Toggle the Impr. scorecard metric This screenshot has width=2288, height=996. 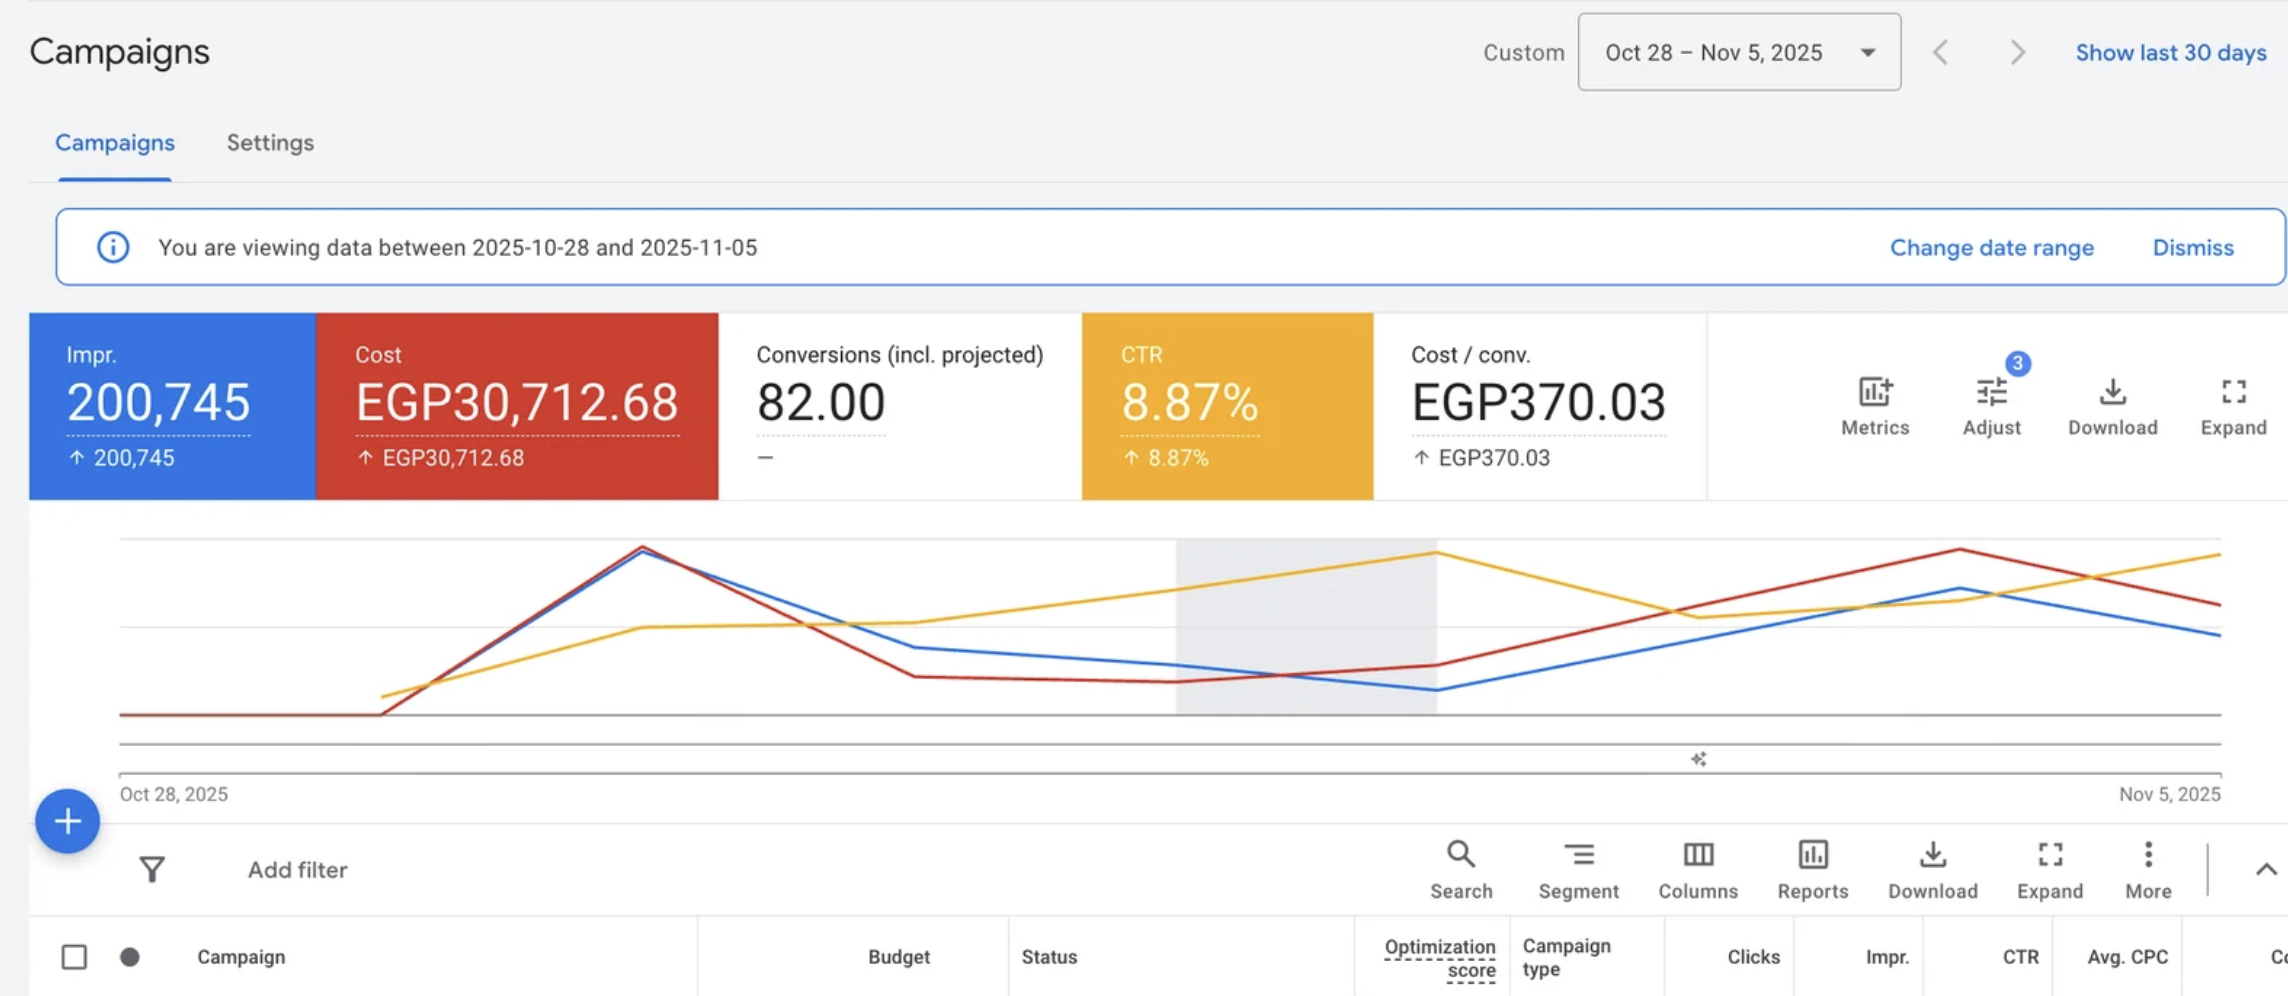172,405
